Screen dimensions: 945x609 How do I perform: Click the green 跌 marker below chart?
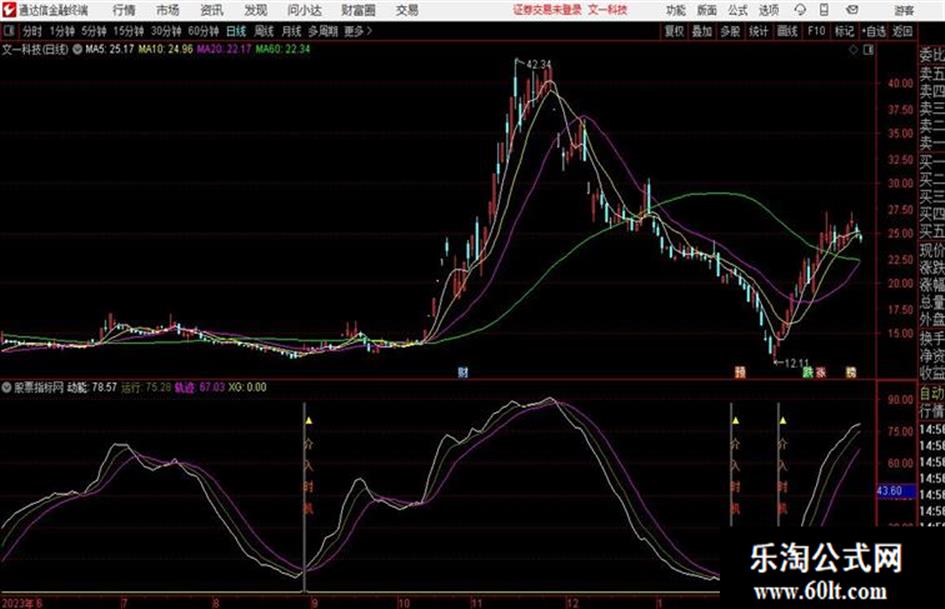pos(808,372)
